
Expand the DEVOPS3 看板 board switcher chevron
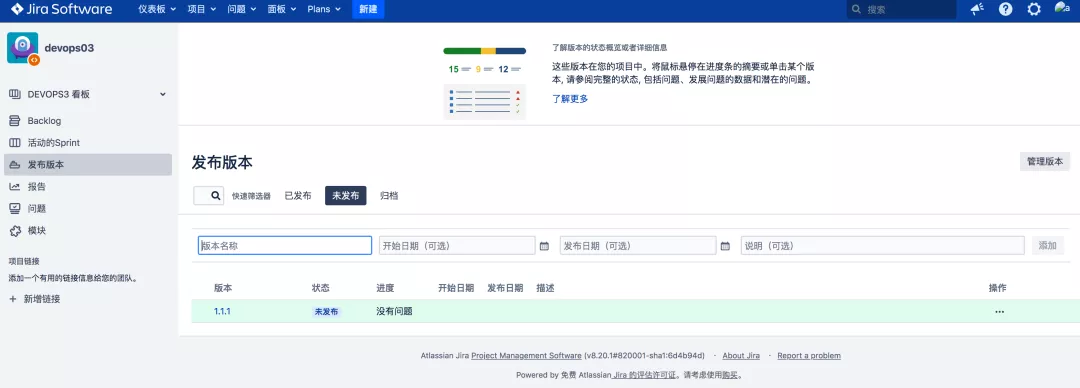(163, 94)
